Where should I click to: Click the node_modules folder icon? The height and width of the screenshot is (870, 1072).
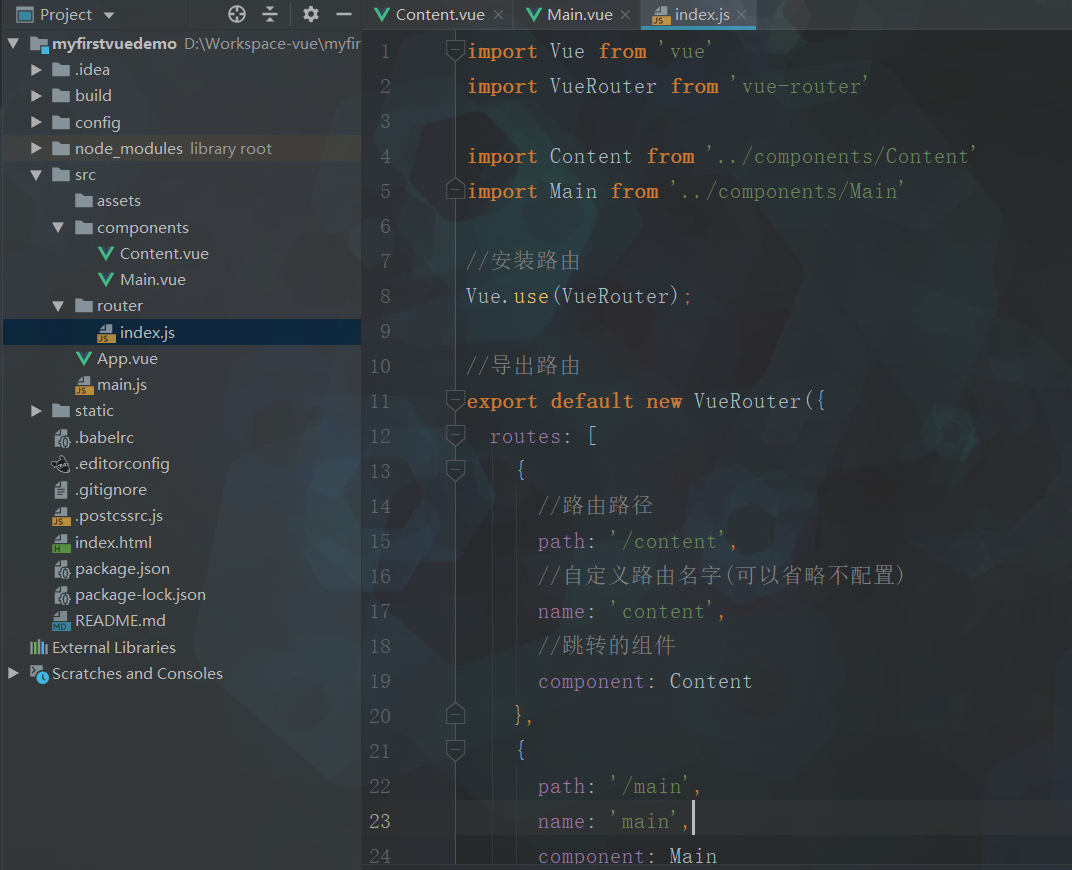[61, 148]
